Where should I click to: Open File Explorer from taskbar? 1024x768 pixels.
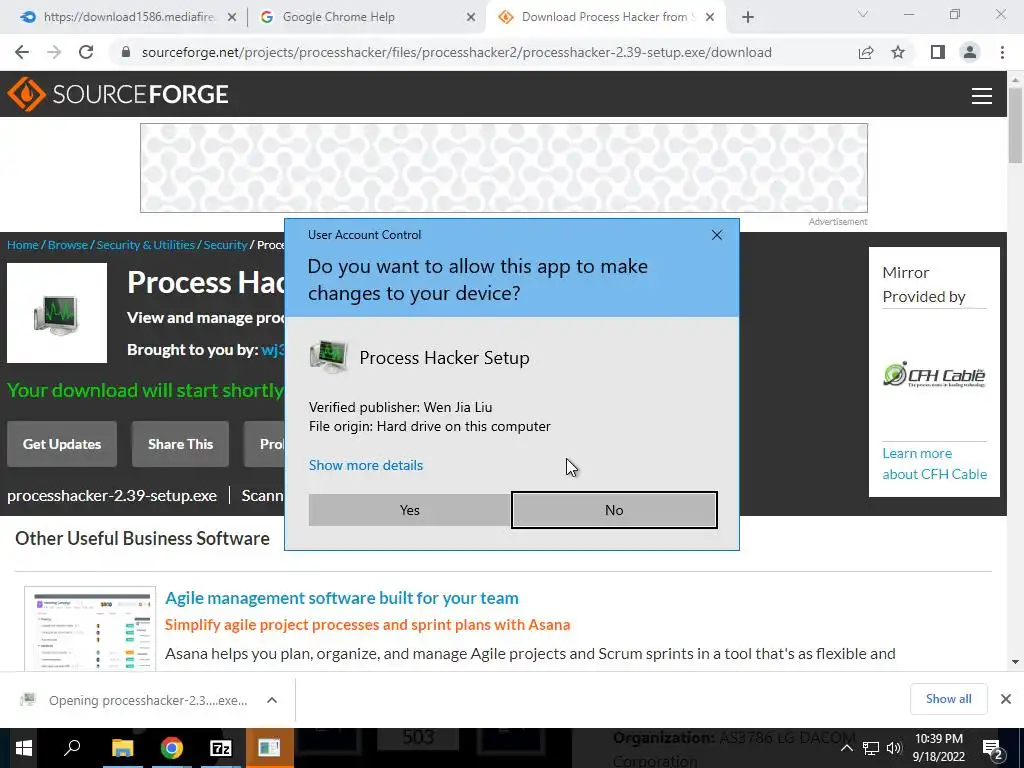(122, 748)
